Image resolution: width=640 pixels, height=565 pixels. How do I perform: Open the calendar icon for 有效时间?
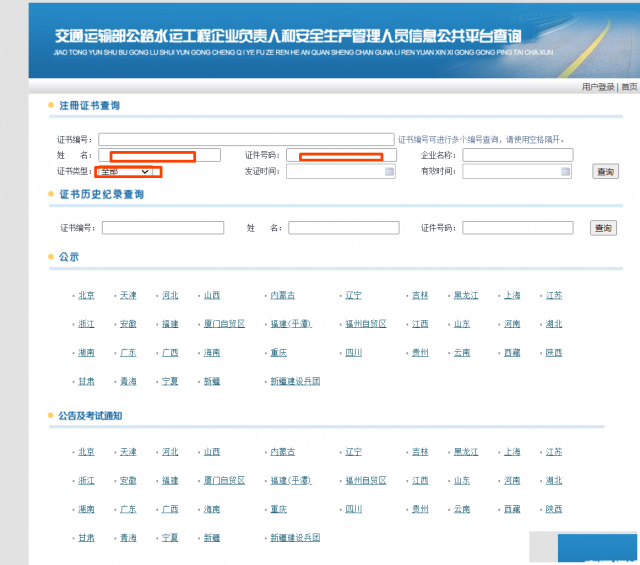[565, 172]
